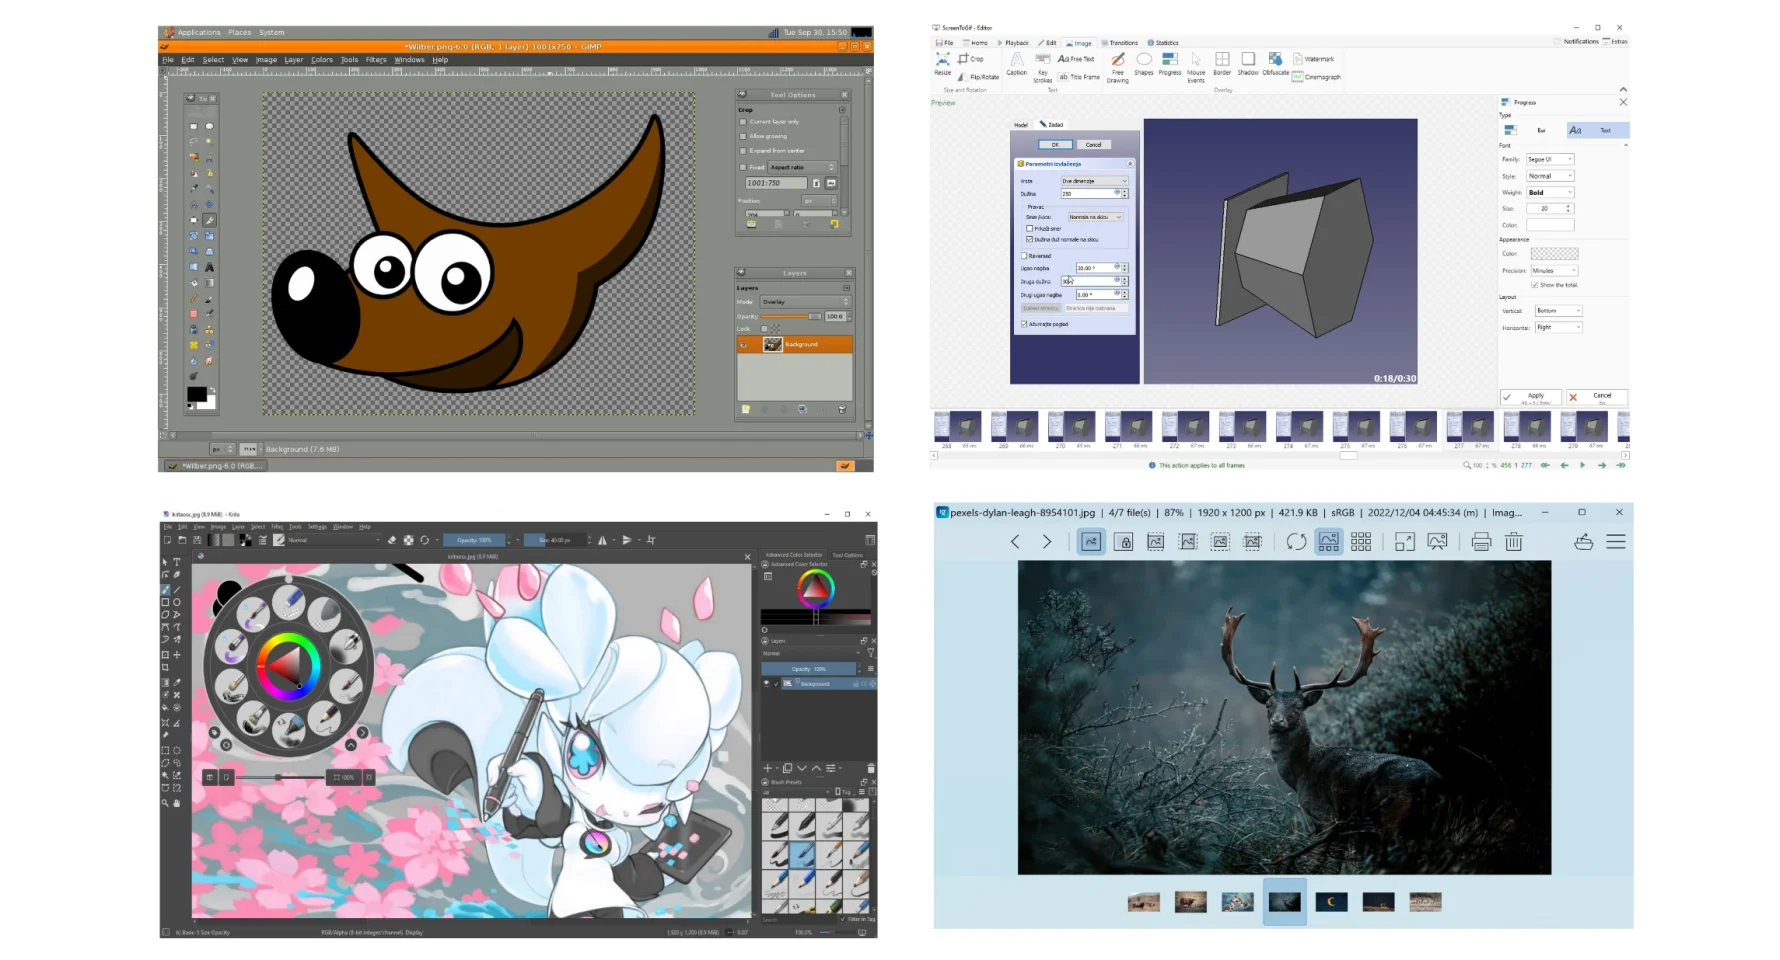The height and width of the screenshot is (960, 1780).
Task: Open thumbnail grid view in ImageGlass
Action: point(1361,541)
